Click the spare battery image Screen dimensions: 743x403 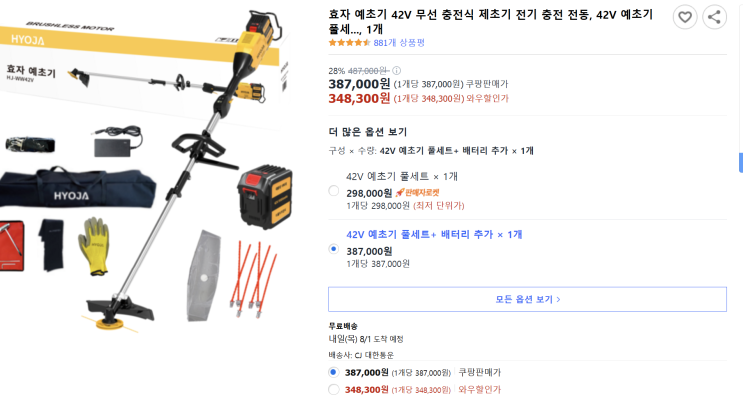point(265,196)
